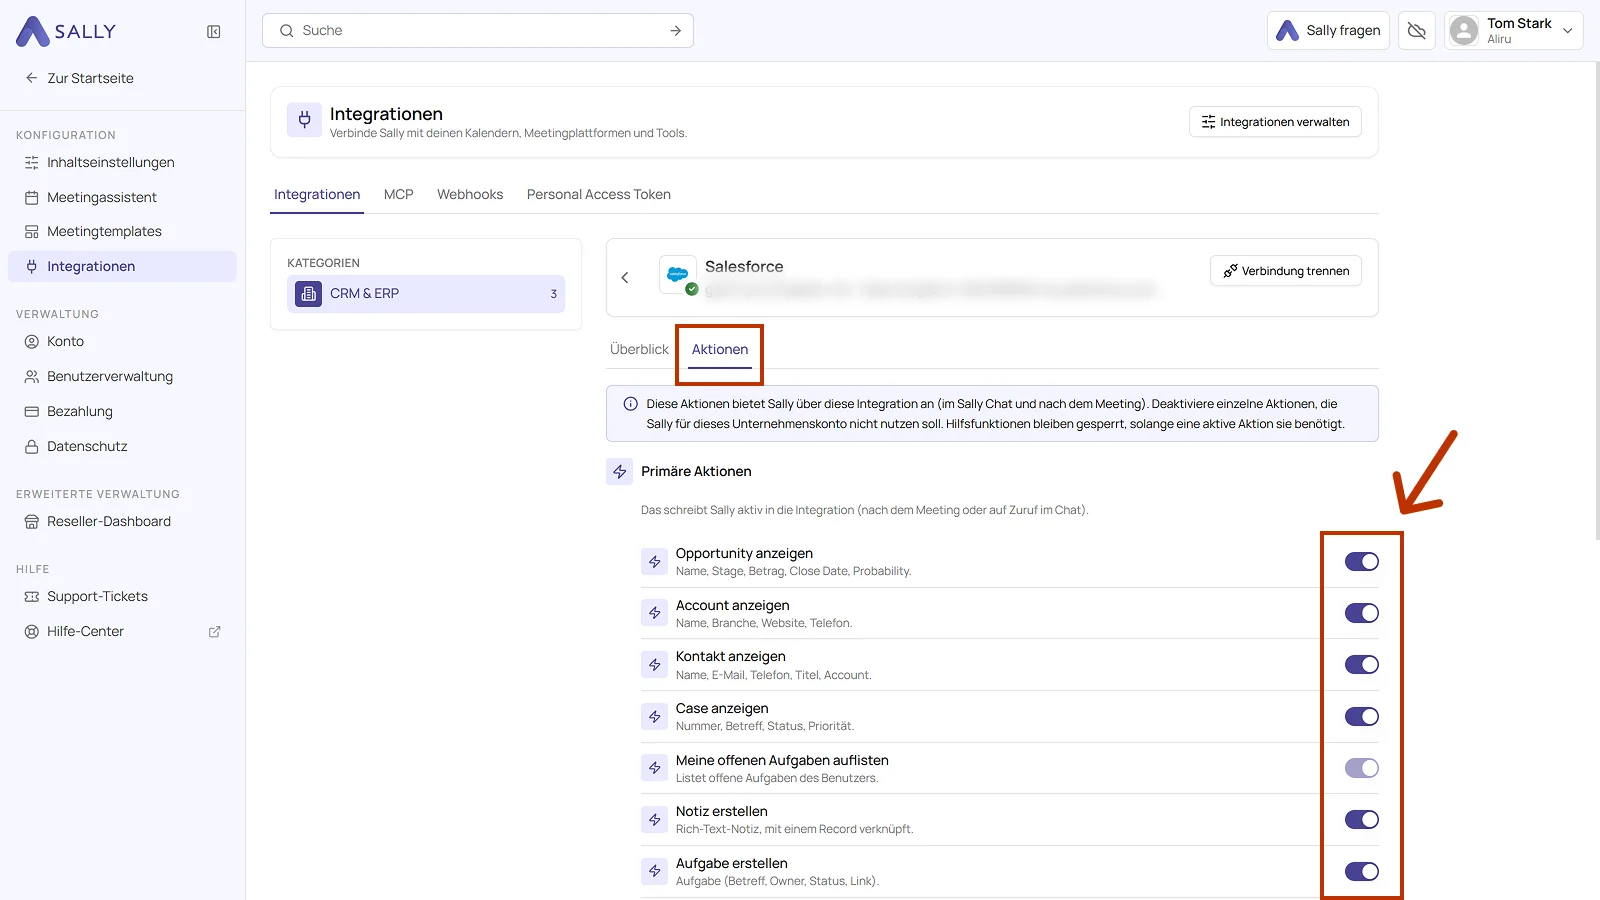The image size is (1600, 900).
Task: Open Konto settings
Action: pos(122,341)
